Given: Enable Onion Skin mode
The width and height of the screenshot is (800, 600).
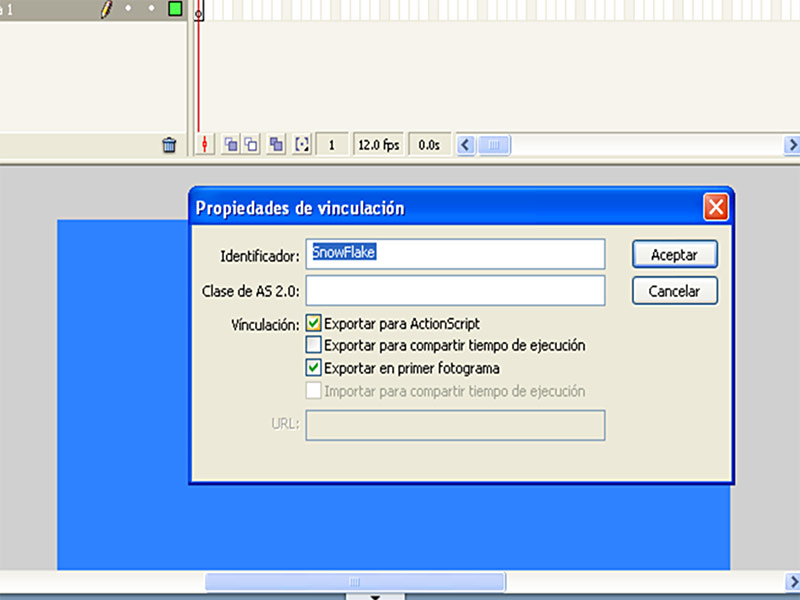Looking at the screenshot, I should click(x=230, y=144).
